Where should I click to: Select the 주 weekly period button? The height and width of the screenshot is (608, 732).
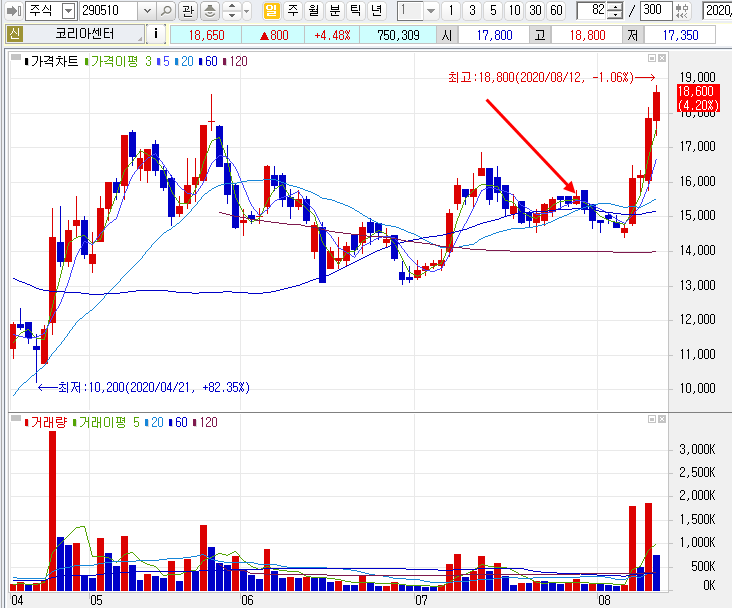coord(293,10)
